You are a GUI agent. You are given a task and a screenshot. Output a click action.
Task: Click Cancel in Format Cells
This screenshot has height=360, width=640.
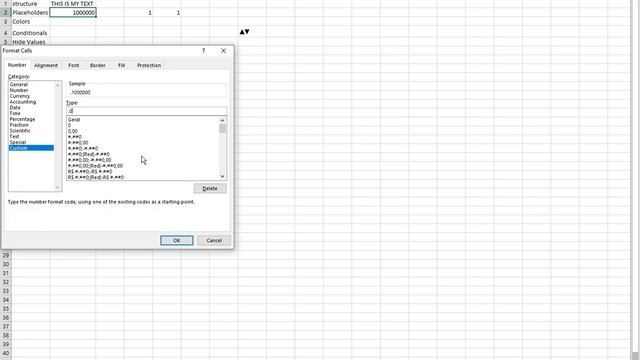214,240
